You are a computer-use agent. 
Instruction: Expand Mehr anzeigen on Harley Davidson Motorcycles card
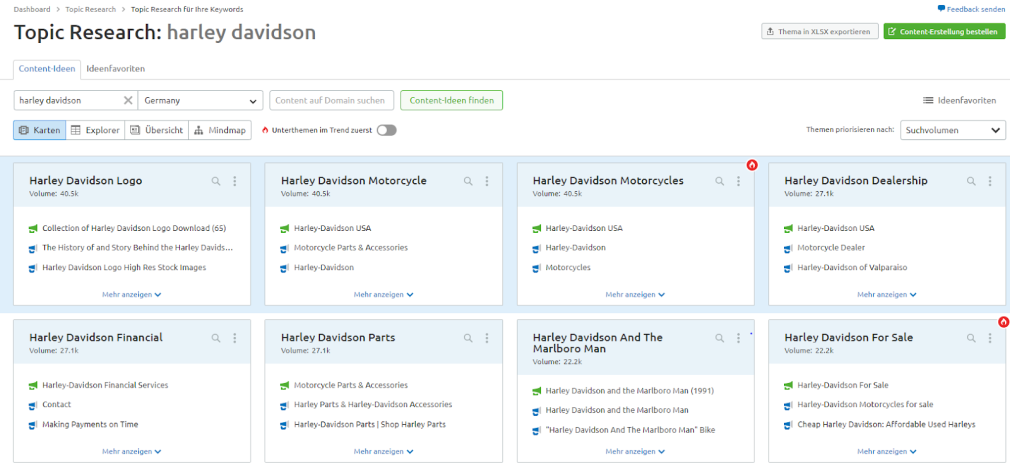(x=635, y=294)
